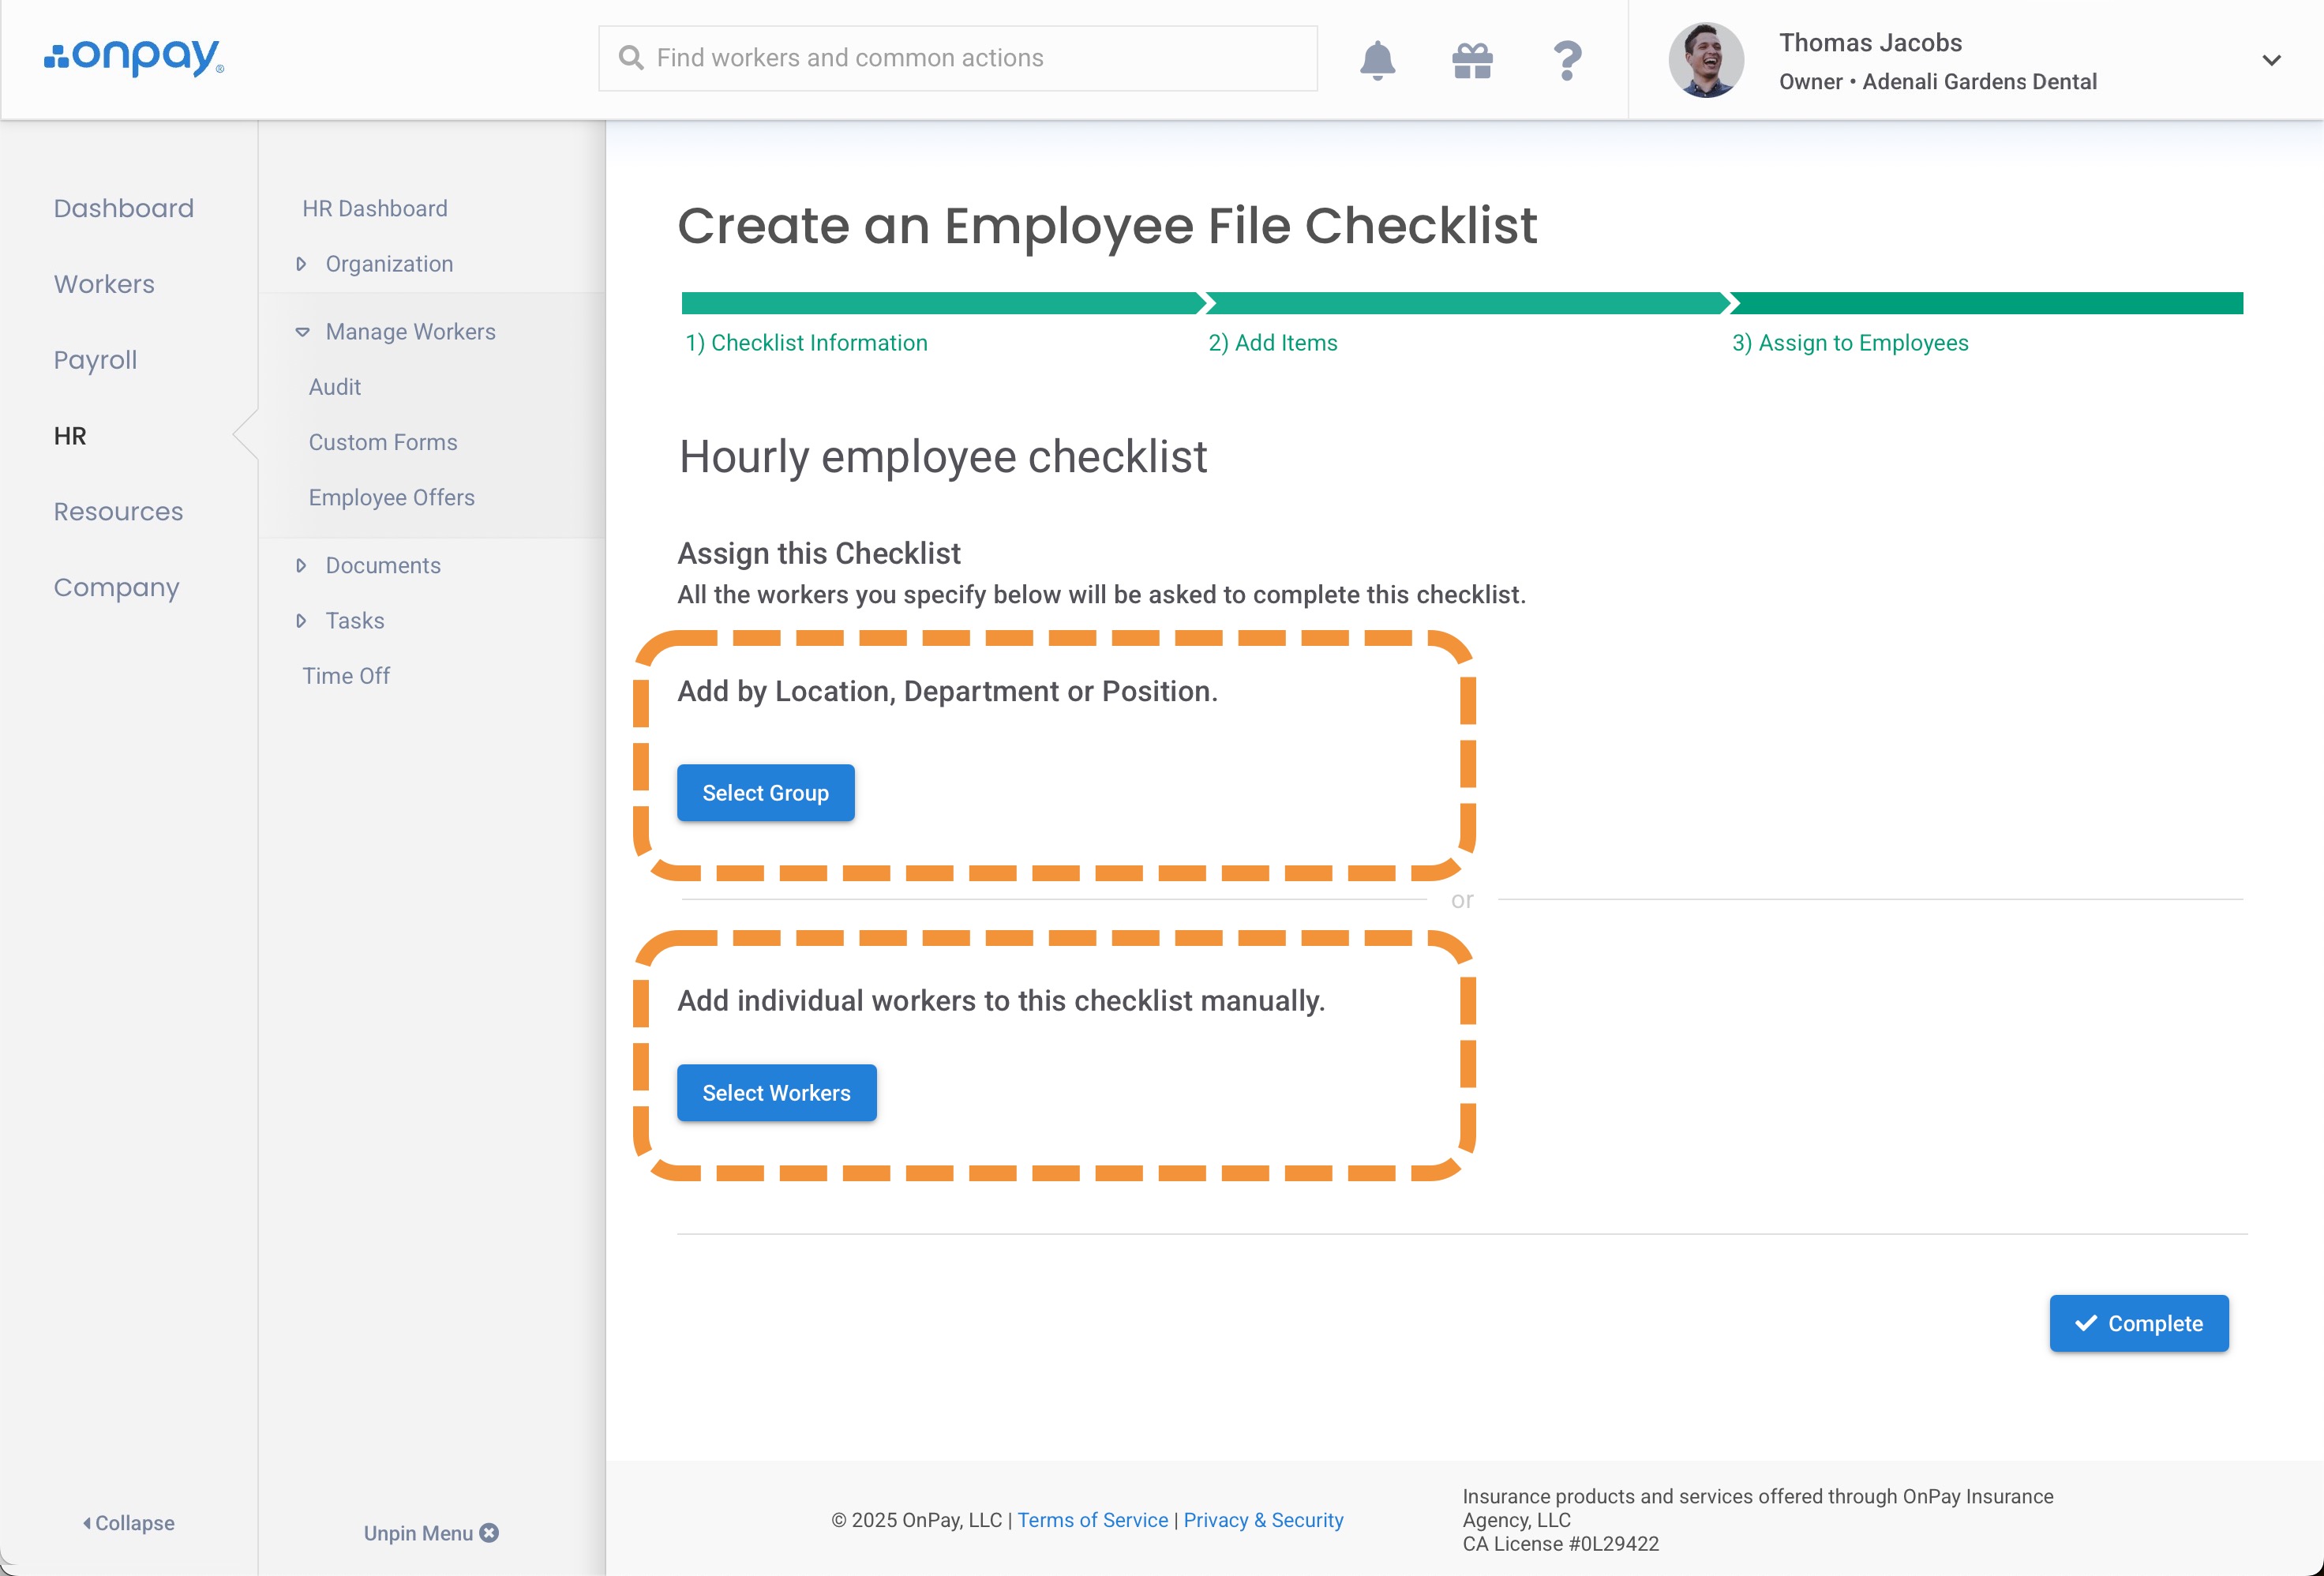
Task: Collapse the left sidebar navigation
Action: point(128,1522)
